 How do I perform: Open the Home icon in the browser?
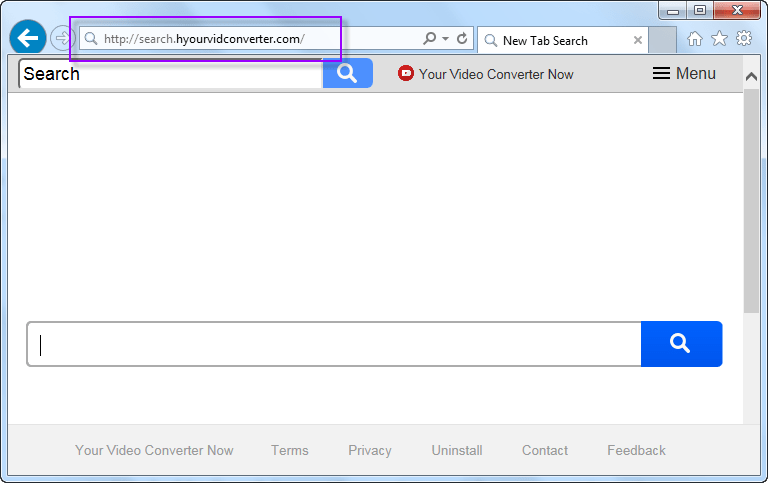pos(695,38)
